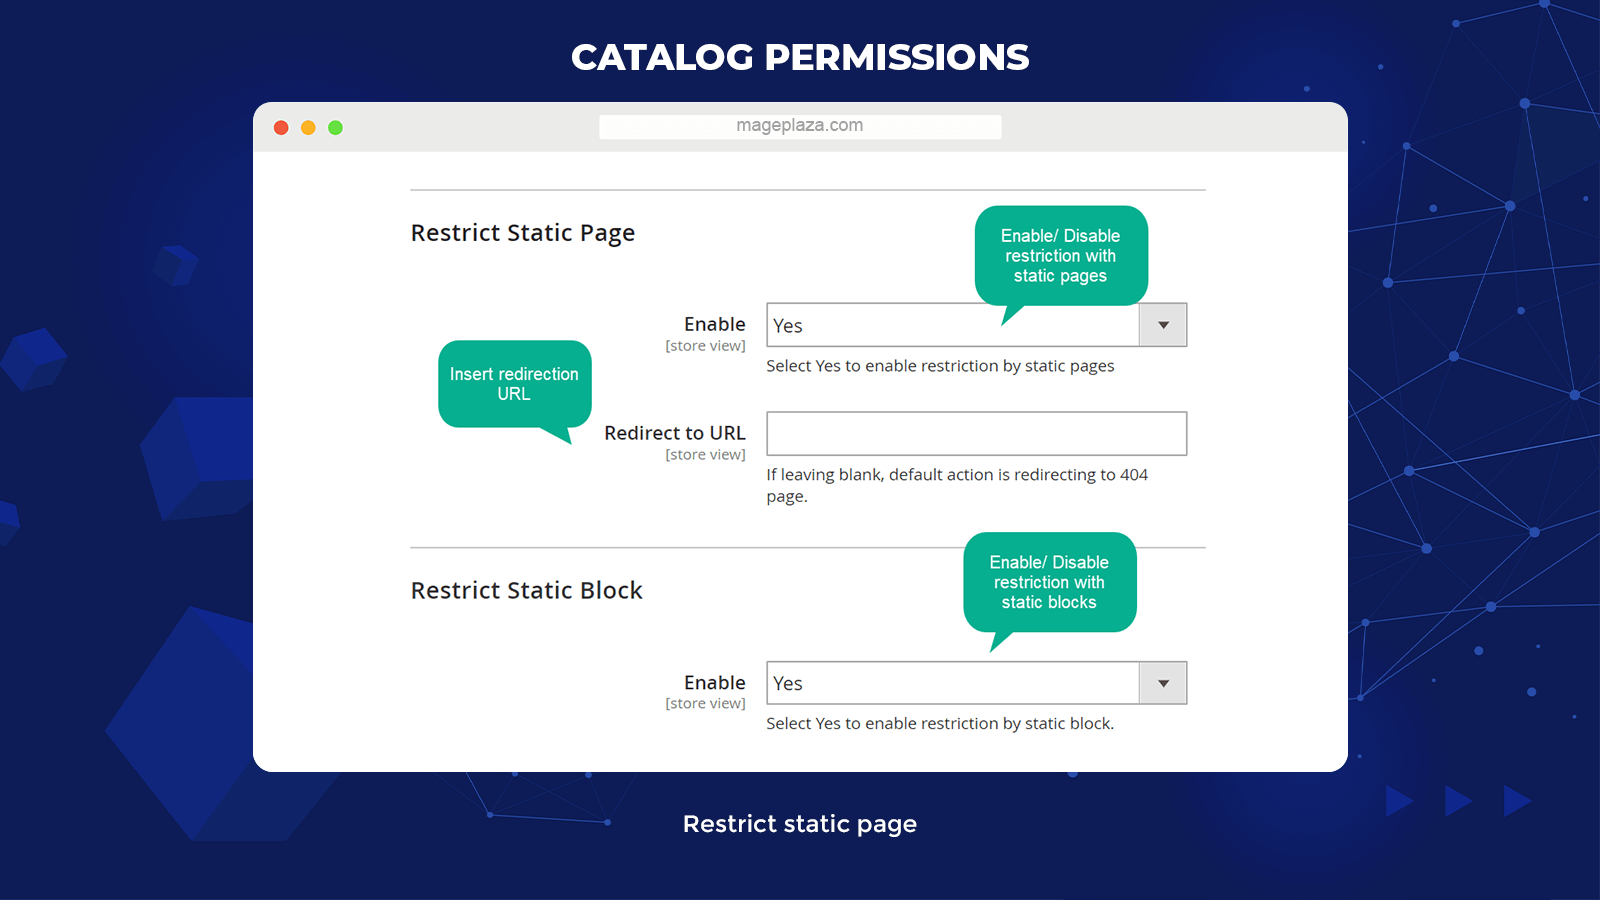The width and height of the screenshot is (1600, 900).
Task: Select the browser address bar showing mageplaza.com
Action: 799,125
